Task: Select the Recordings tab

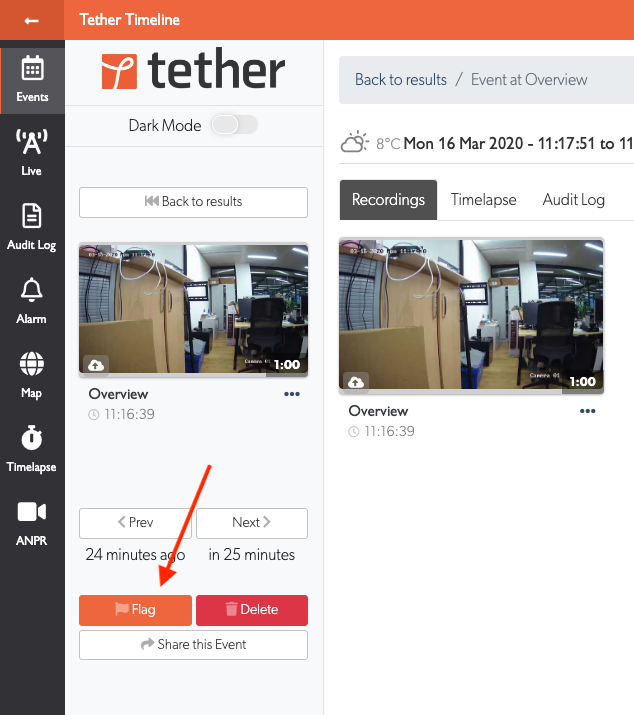Action: (x=388, y=200)
